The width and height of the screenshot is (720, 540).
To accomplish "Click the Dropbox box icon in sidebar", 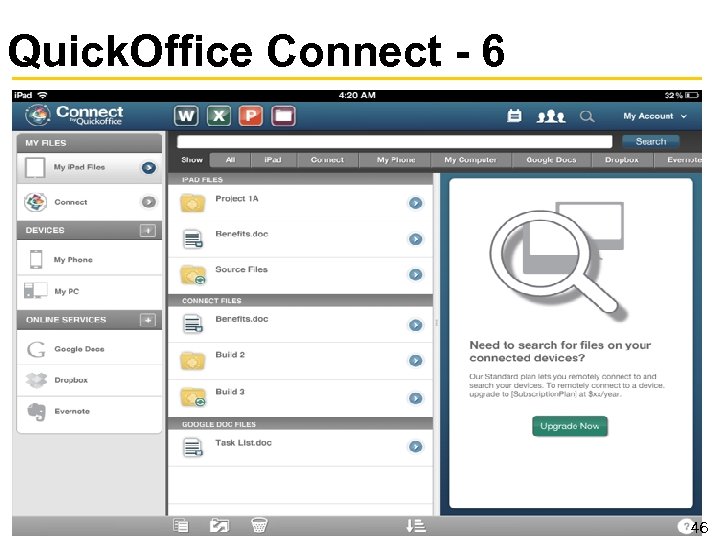I will 36,380.
